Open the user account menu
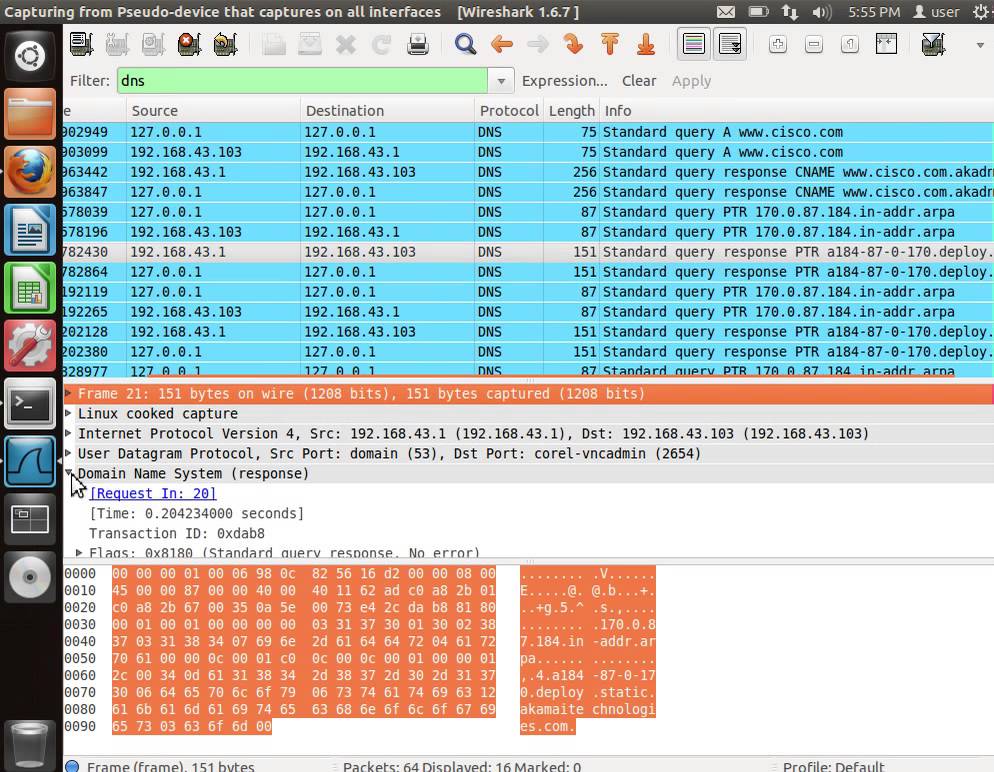The width and height of the screenshot is (994, 772). [x=936, y=12]
